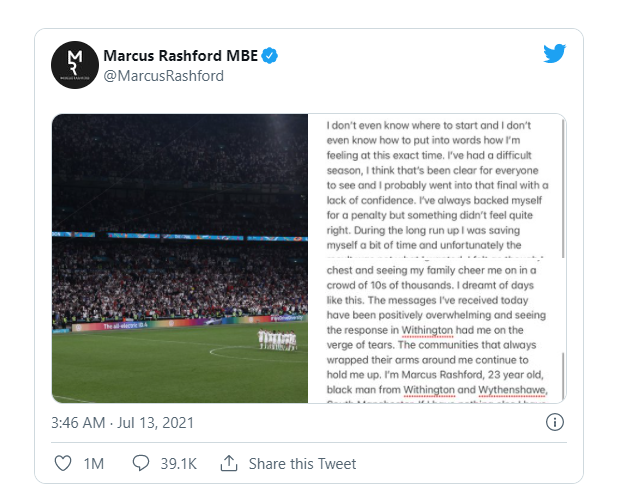Click the blue verified badge

pyautogui.click(x=270, y=55)
